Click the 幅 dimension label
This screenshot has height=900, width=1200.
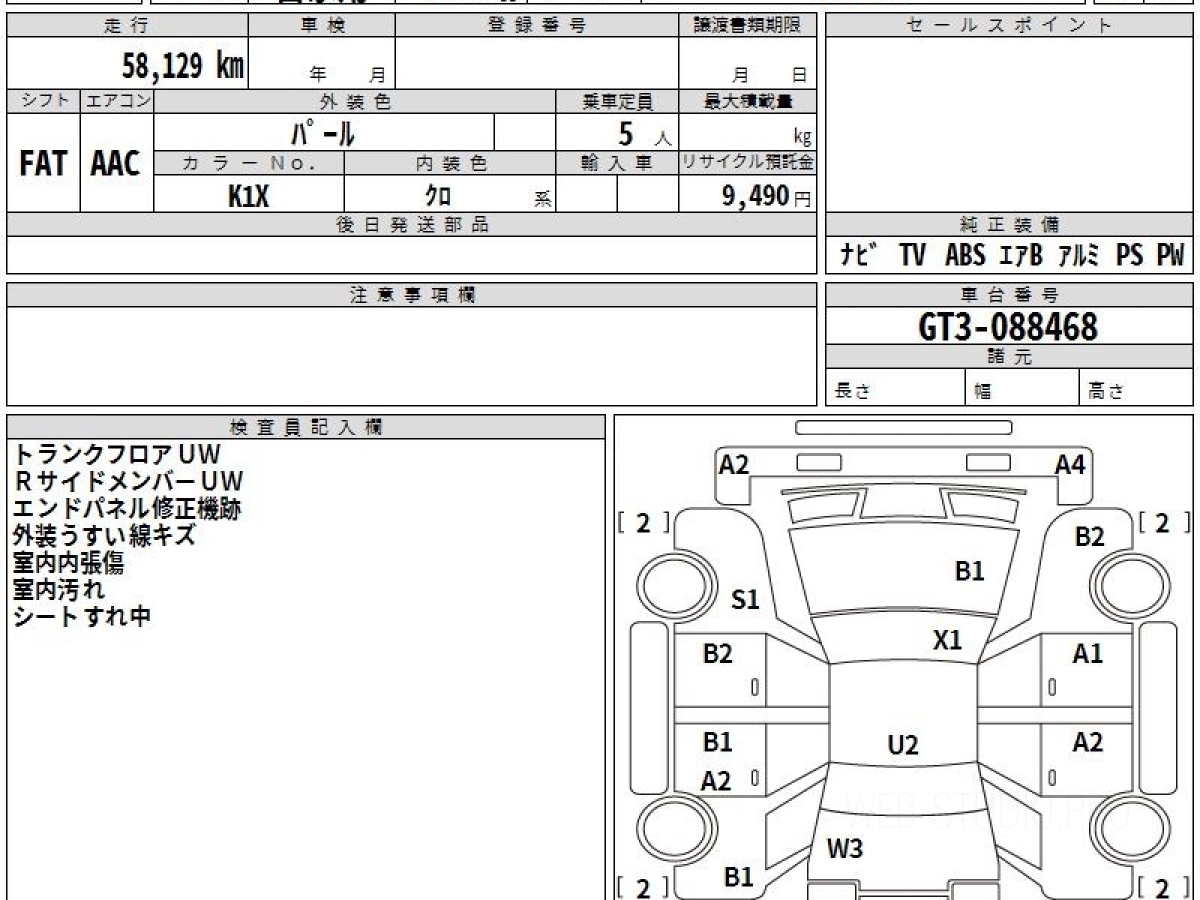(983, 392)
